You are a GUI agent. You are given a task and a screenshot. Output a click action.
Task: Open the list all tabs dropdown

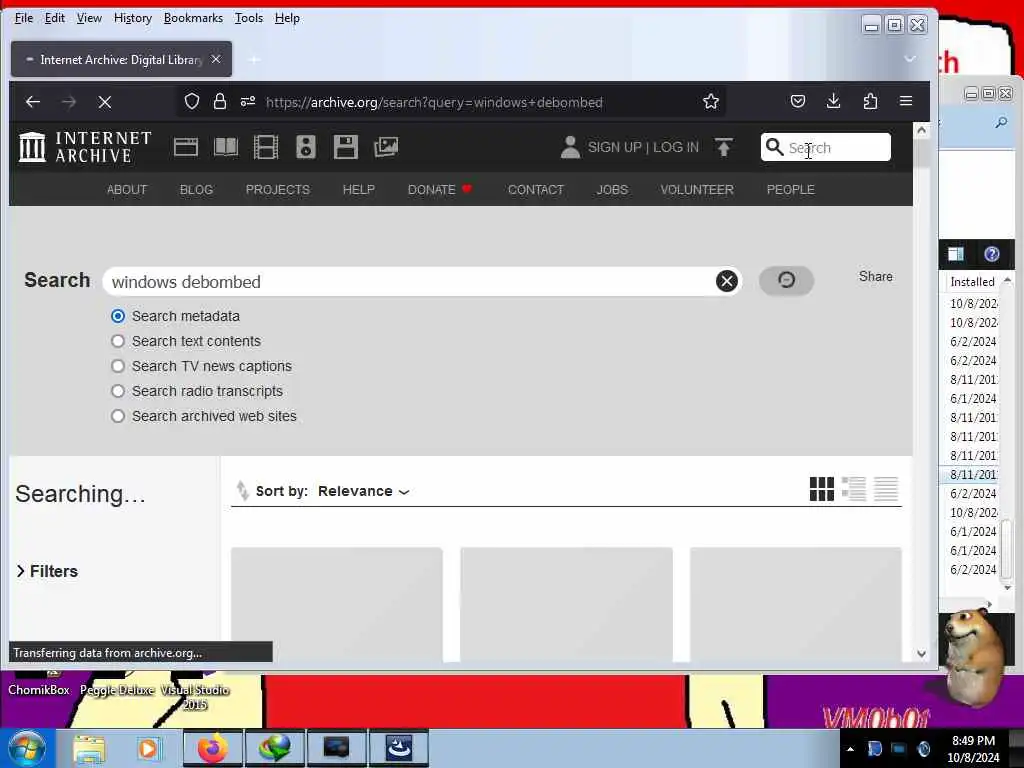pos(909,59)
